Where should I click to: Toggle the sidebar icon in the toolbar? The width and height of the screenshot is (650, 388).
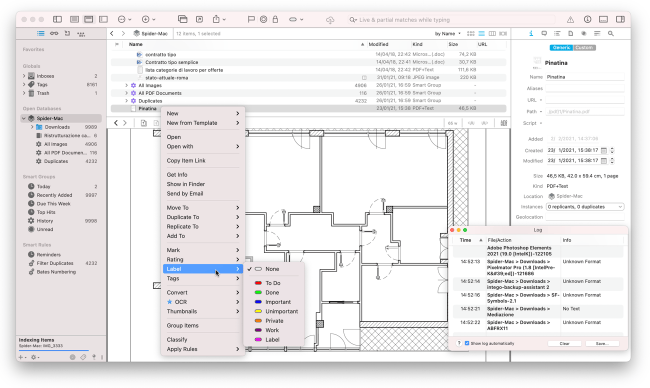[x=58, y=19]
